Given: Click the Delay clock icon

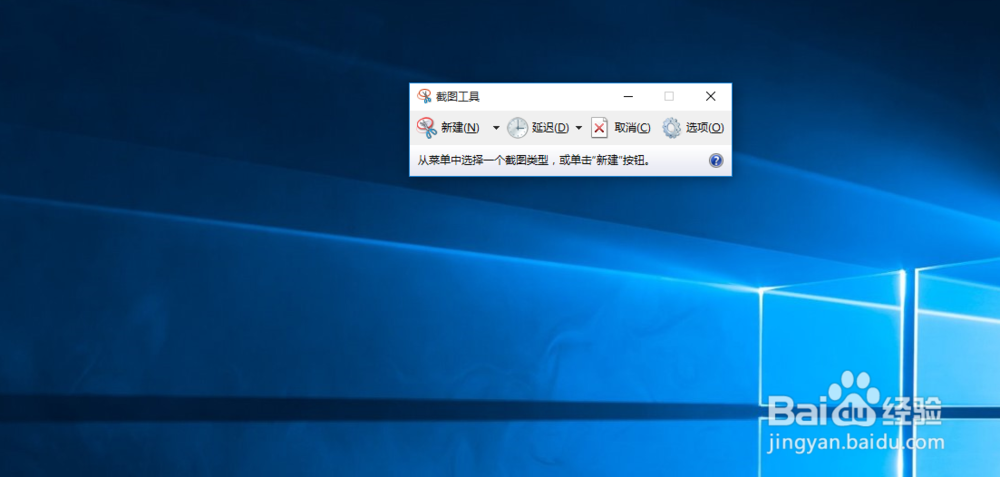Looking at the screenshot, I should [x=517, y=128].
